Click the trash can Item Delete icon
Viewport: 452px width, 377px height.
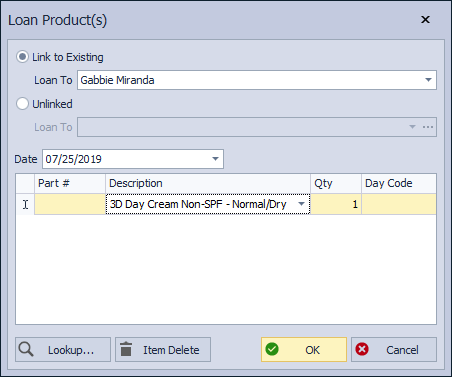pyautogui.click(x=126, y=349)
